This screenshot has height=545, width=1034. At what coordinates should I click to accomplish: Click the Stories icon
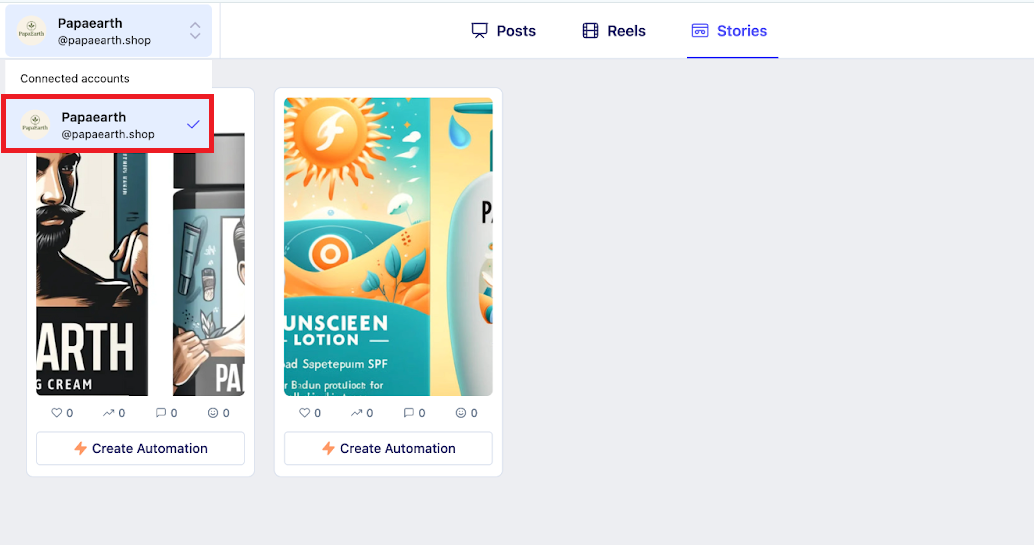pyautogui.click(x=700, y=31)
